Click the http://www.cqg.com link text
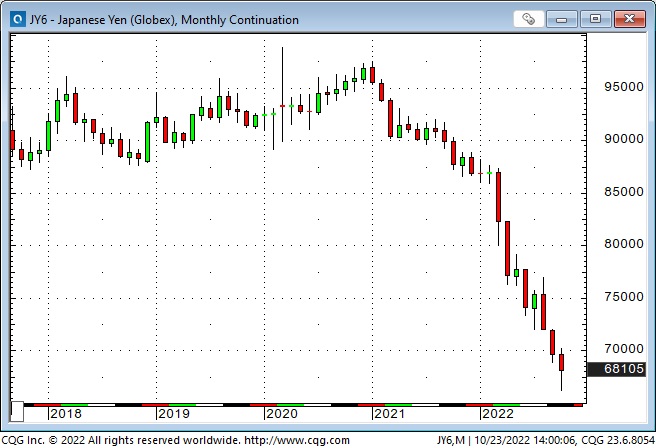 click(297, 440)
